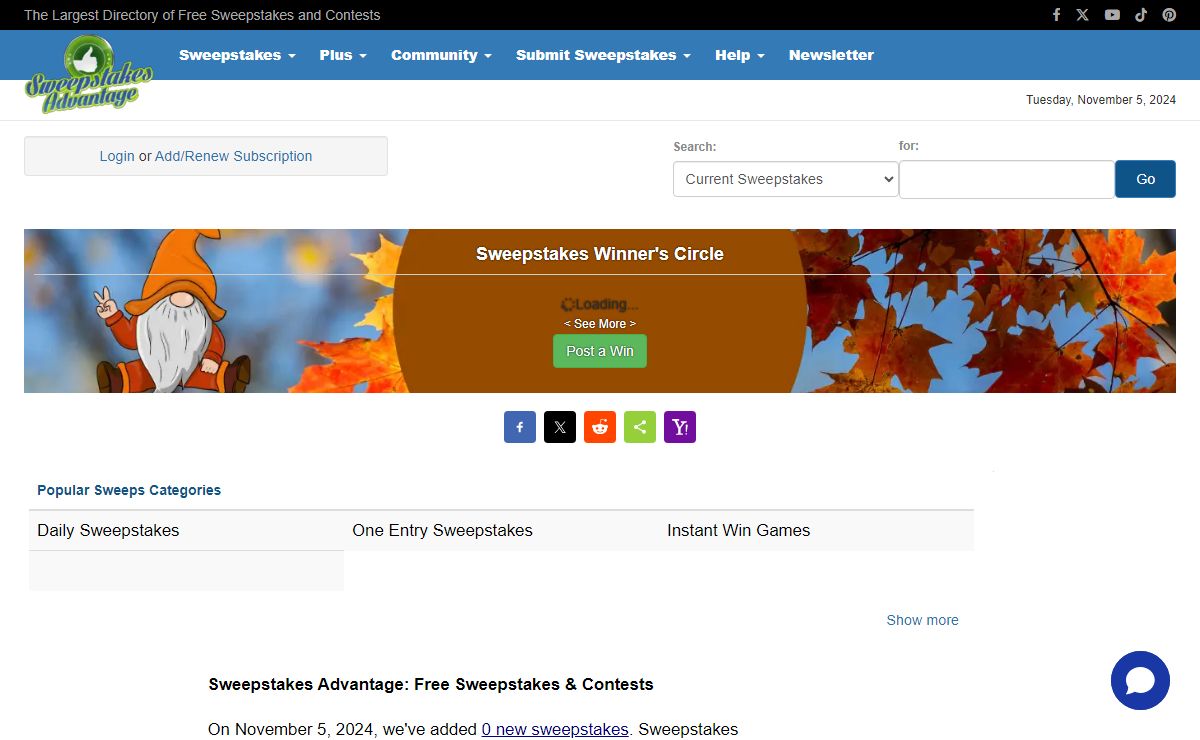The image size is (1200, 740).
Task: Open the X (Twitter) icon in top bar
Action: [1083, 15]
